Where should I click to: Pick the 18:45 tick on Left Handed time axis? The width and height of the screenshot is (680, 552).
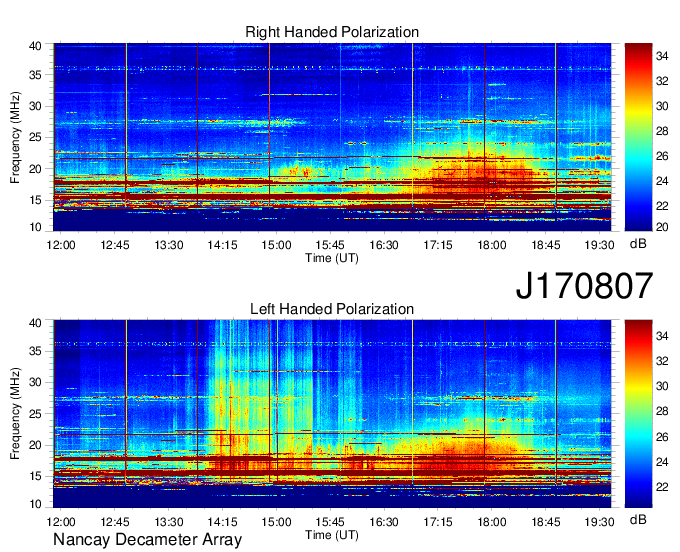(x=546, y=522)
